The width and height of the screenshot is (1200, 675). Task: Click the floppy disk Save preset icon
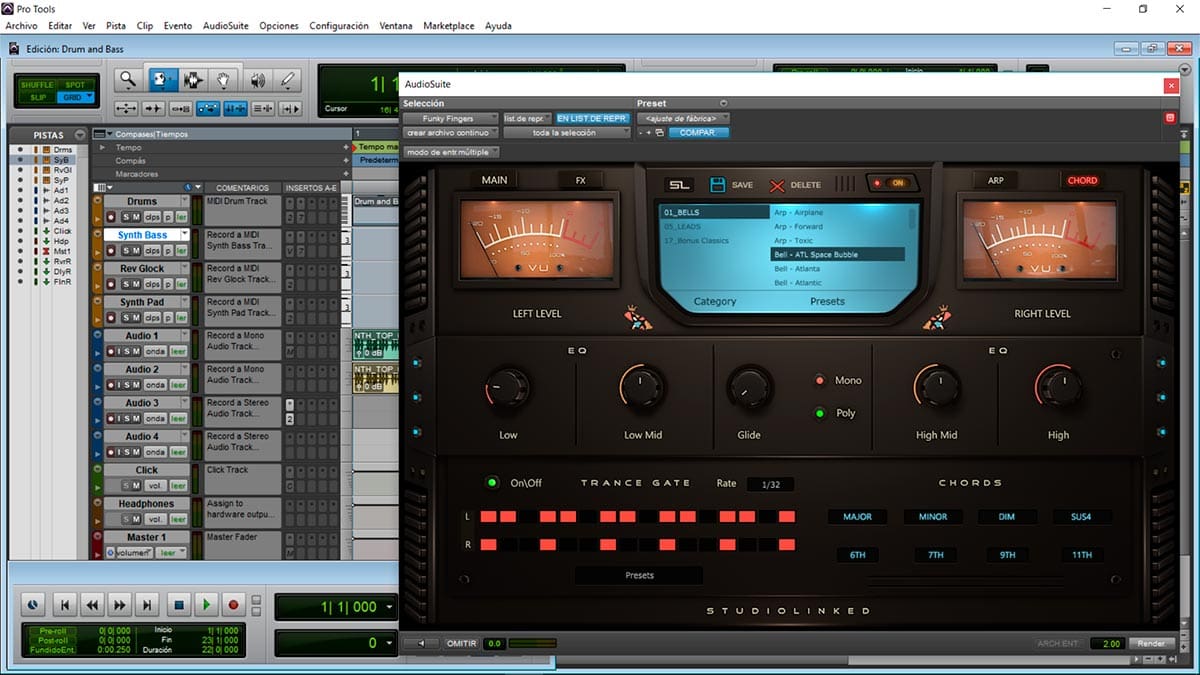(x=717, y=184)
